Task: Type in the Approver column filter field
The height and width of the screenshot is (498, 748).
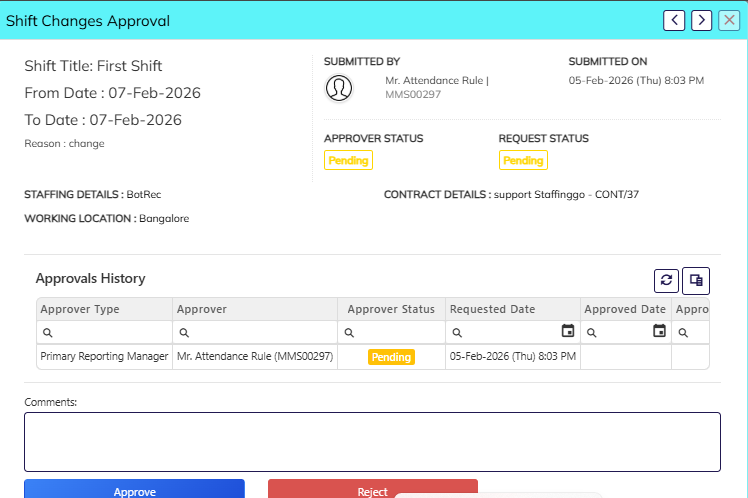Action: point(262,332)
